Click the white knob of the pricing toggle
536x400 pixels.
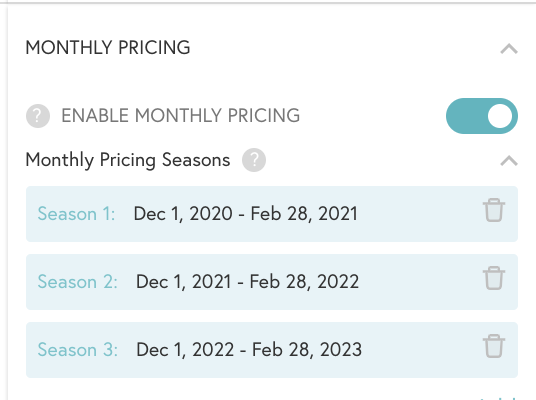pos(500,116)
